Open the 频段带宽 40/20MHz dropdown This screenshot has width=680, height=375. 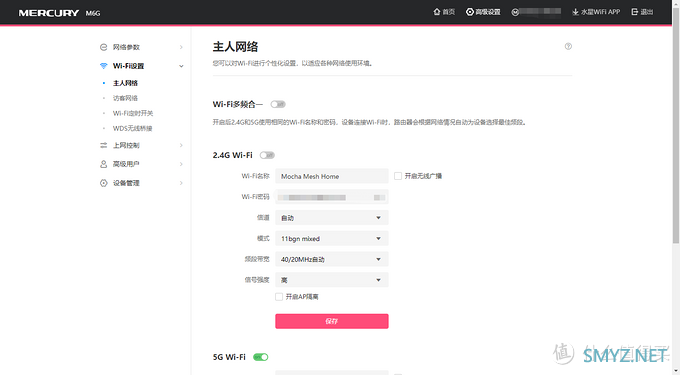[x=332, y=259]
